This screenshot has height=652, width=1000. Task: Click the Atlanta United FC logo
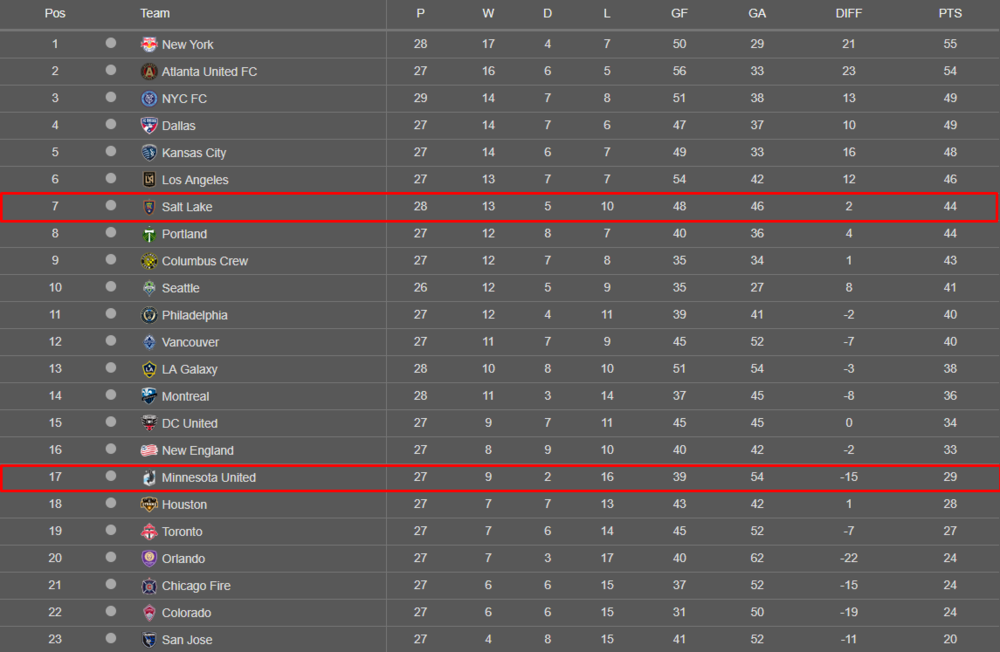click(x=149, y=71)
